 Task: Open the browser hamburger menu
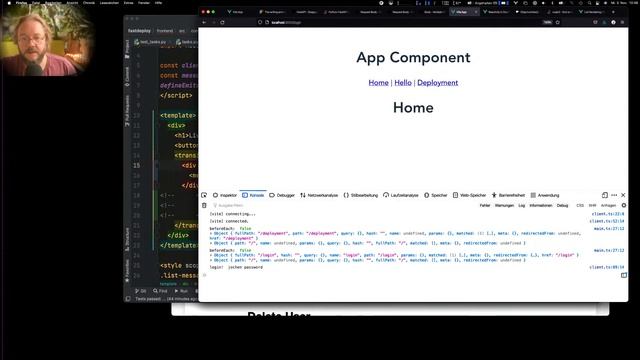622,22
